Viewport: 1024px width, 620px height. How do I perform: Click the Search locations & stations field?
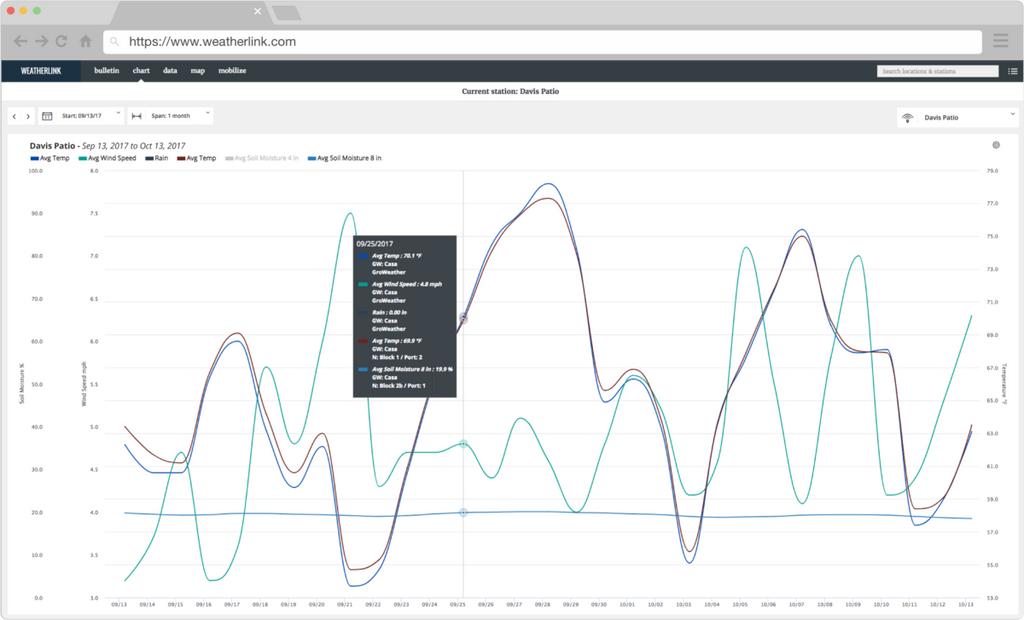click(x=937, y=71)
